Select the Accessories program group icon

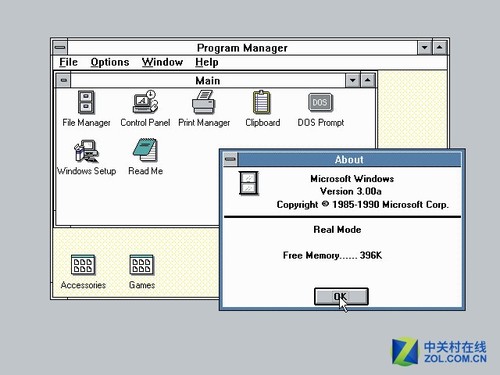[x=83, y=265]
